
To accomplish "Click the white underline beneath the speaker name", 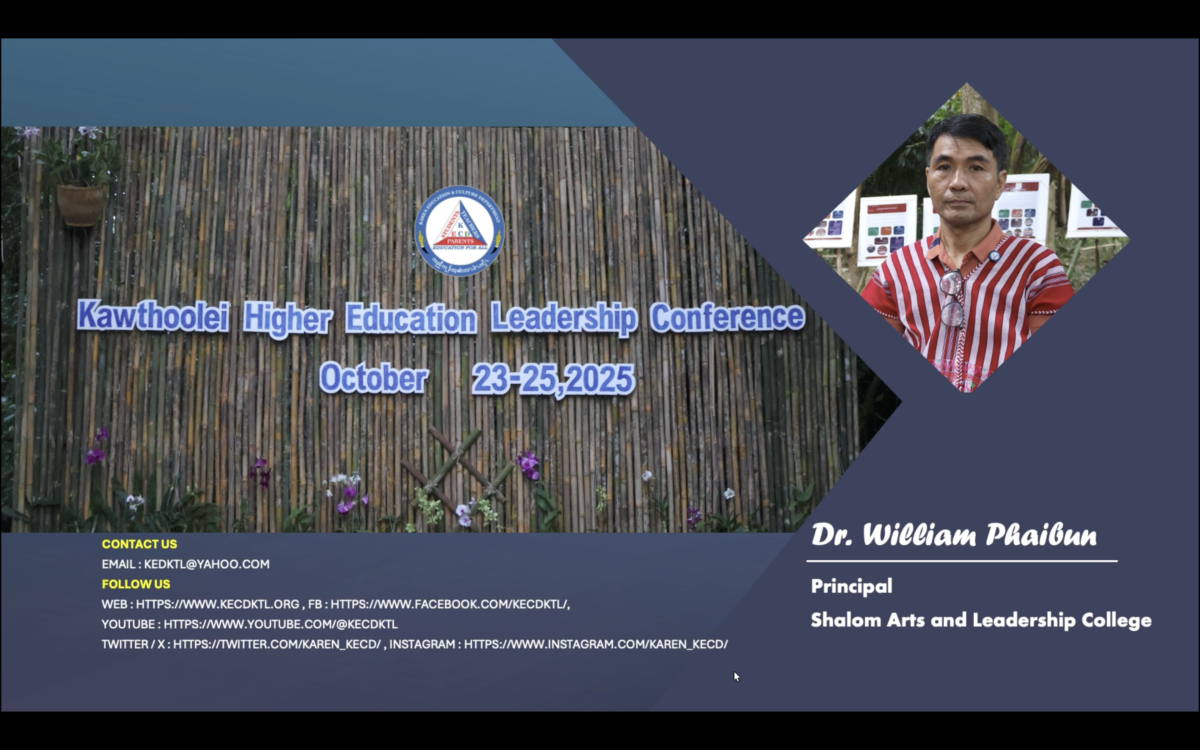I will pyautogui.click(x=962, y=561).
